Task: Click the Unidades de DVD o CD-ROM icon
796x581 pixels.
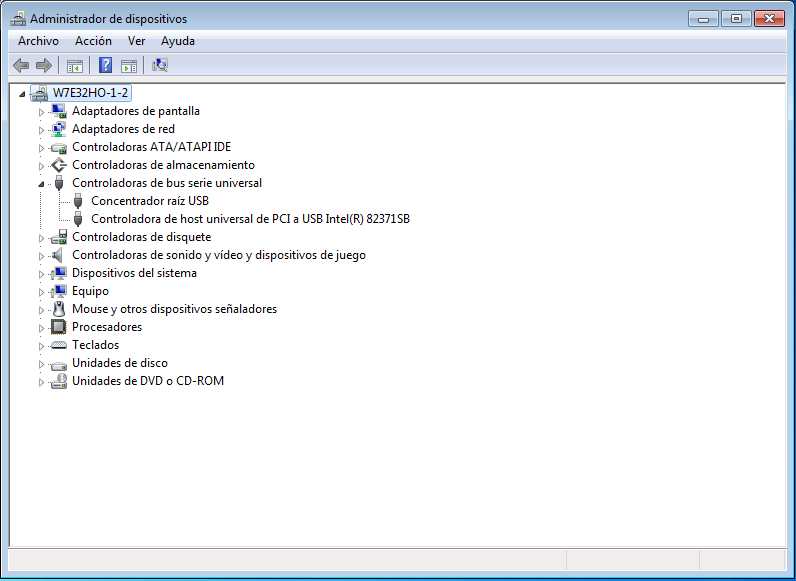Action: [x=58, y=381]
